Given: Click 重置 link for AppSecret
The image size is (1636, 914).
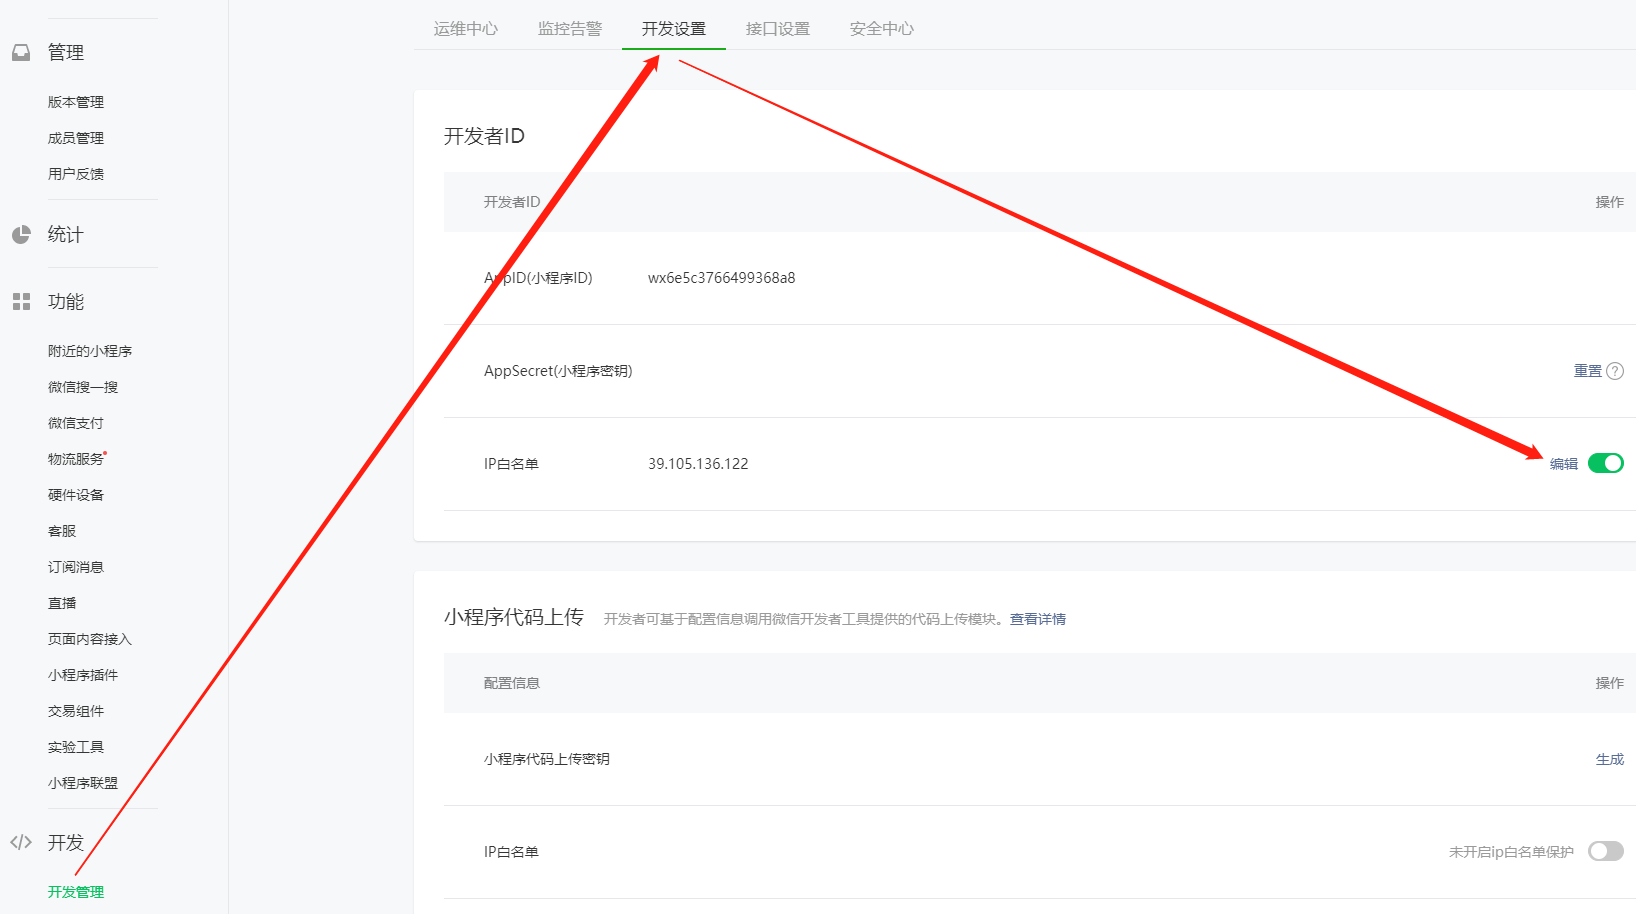Looking at the screenshot, I should [x=1588, y=371].
